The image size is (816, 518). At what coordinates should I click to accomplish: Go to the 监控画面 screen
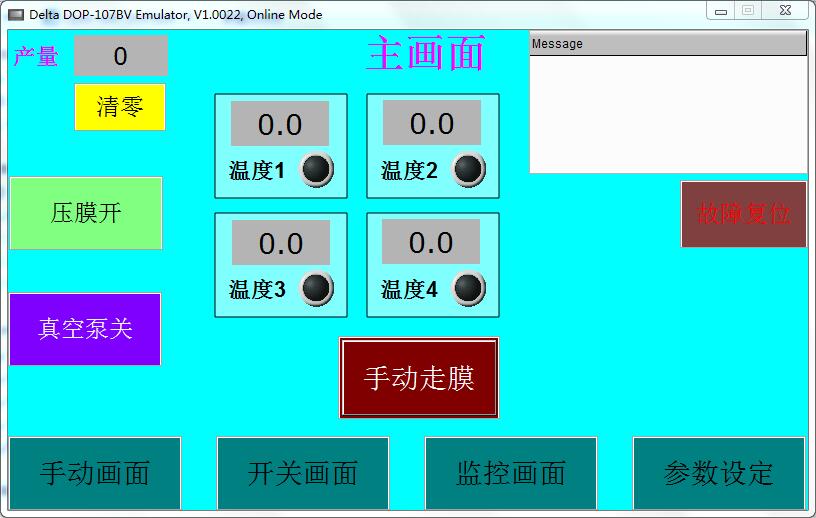tap(511, 473)
